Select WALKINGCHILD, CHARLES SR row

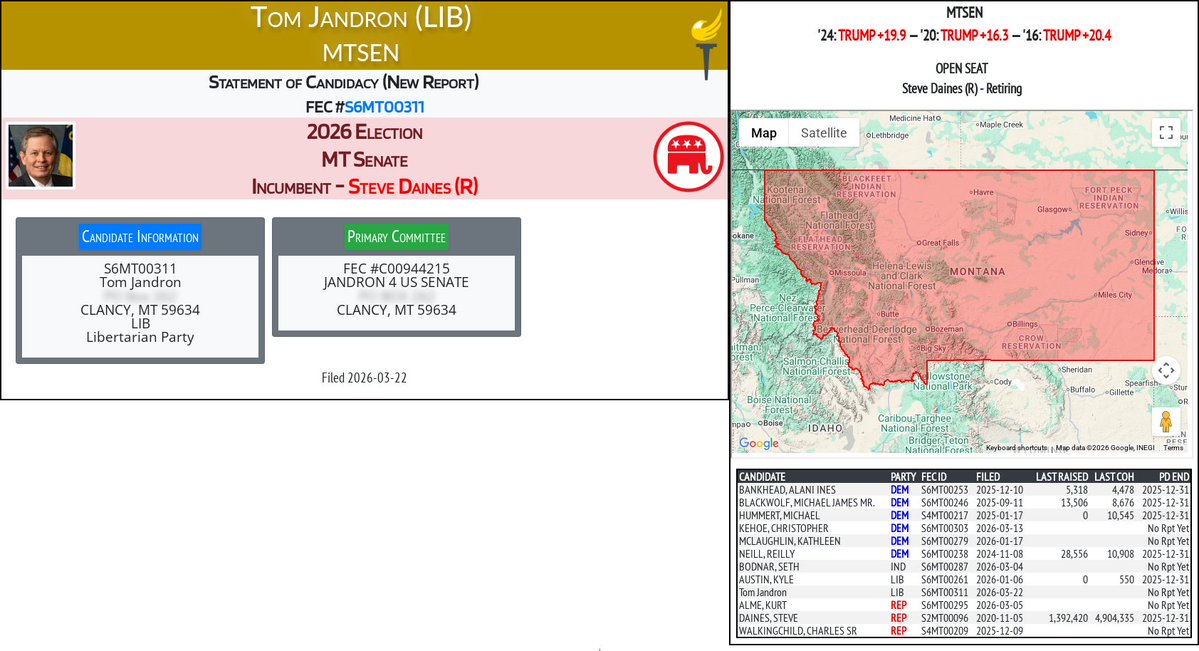963,631
